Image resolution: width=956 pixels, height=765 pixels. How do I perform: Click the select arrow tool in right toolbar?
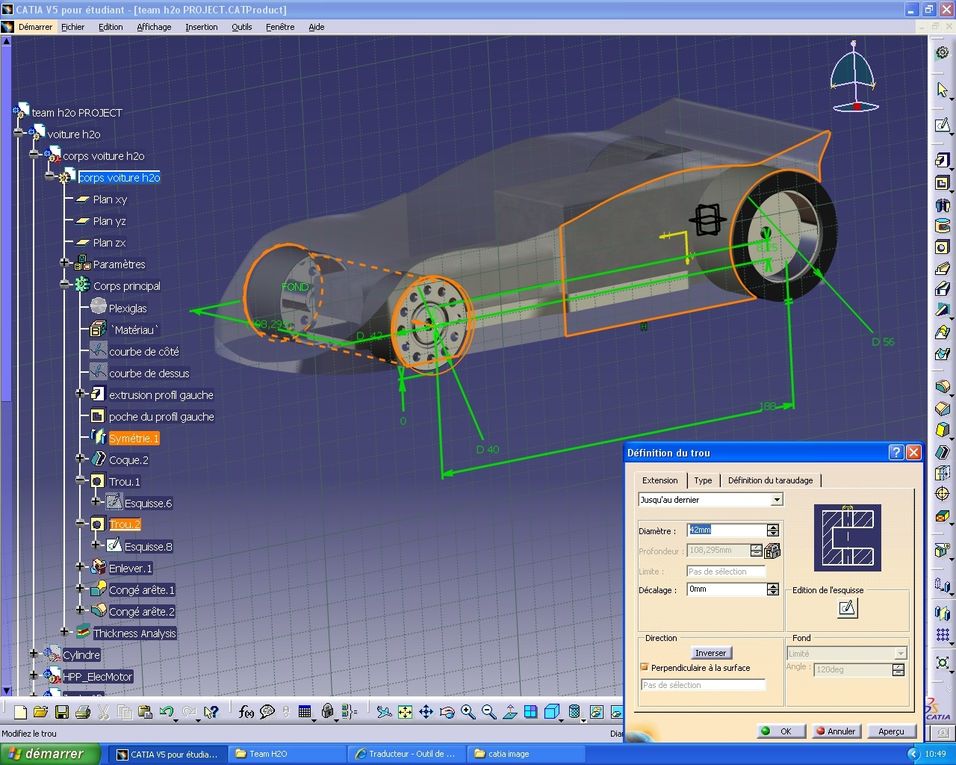click(942, 90)
